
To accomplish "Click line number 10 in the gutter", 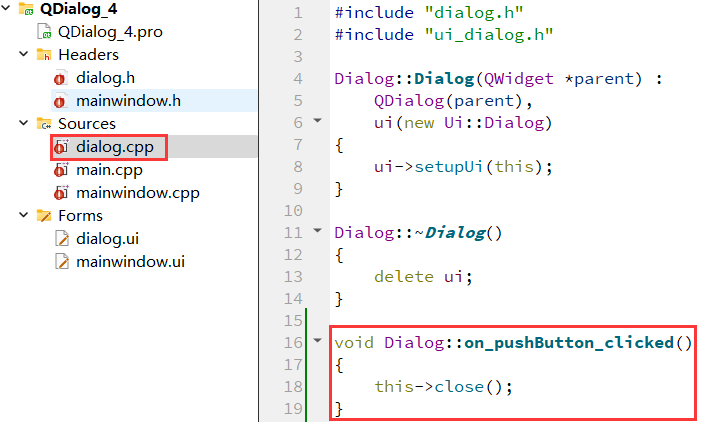I will (293, 210).
